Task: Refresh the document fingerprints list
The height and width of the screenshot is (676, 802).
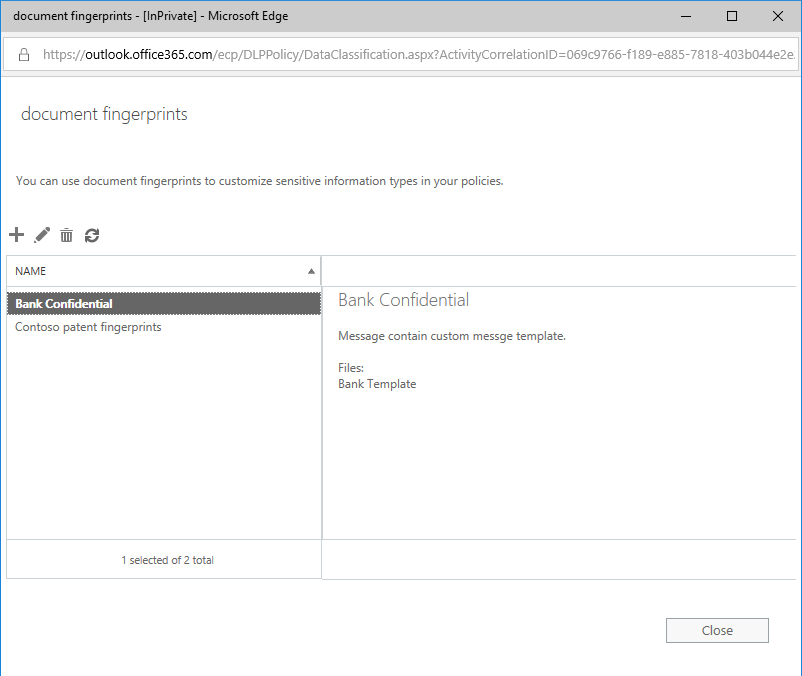Action: pyautogui.click(x=92, y=235)
